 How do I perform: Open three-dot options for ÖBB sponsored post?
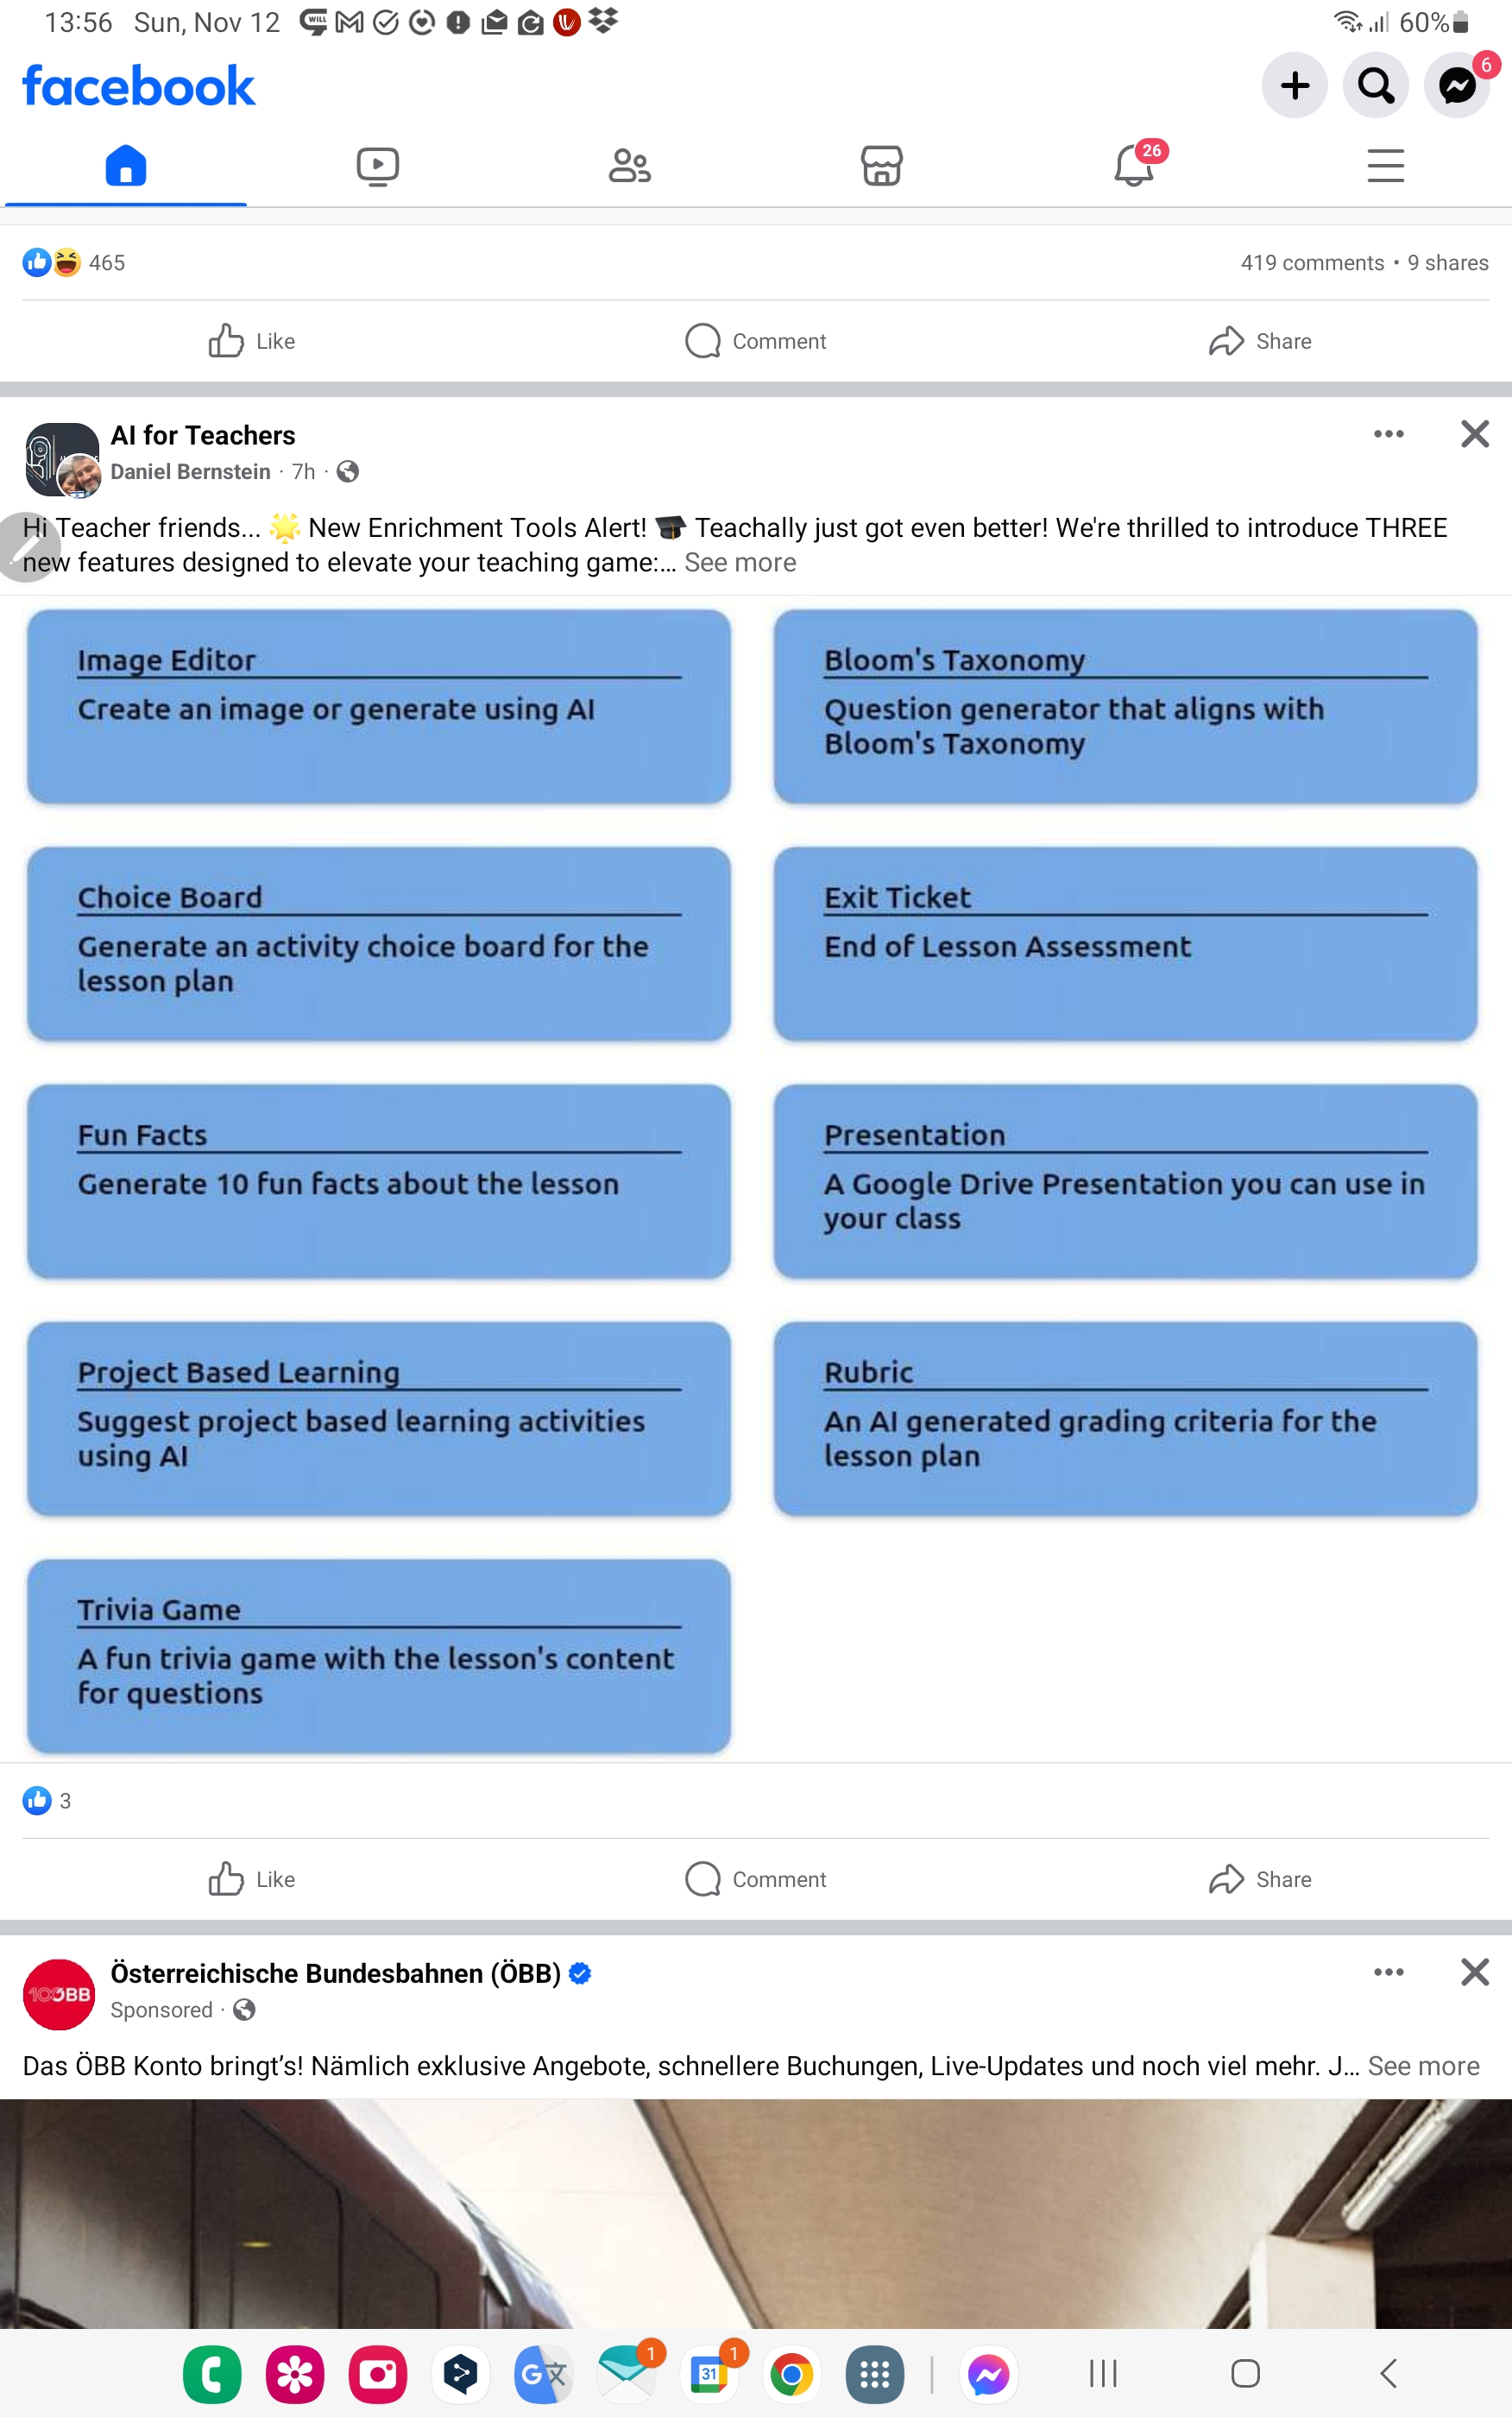point(1388,1972)
